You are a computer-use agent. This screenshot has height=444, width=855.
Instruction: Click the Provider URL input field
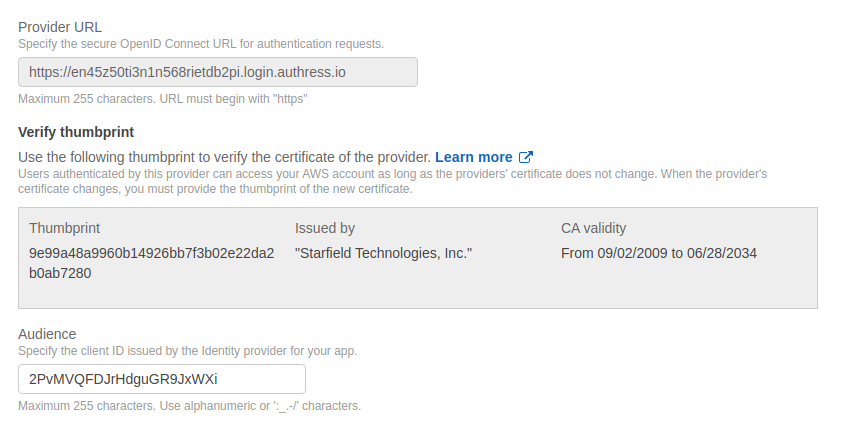click(x=218, y=72)
